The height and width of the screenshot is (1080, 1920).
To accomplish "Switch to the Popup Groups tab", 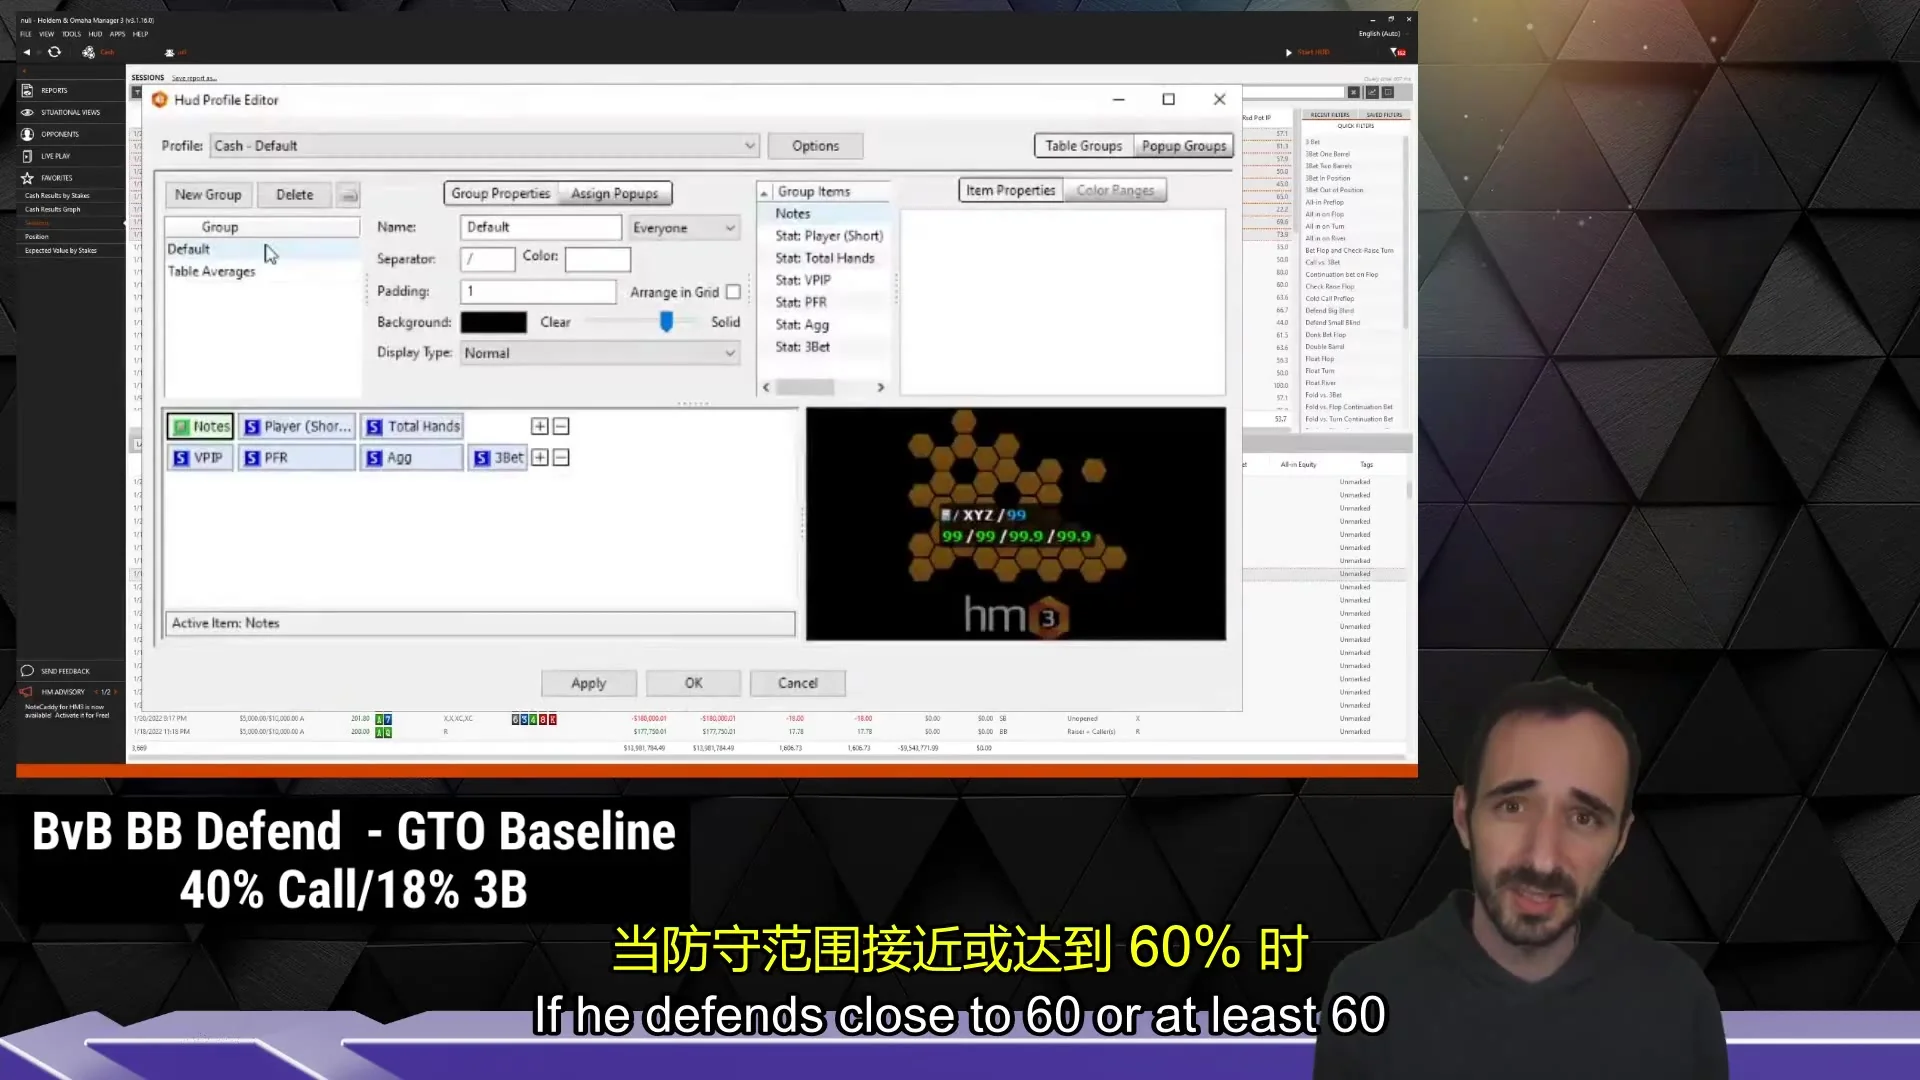I will click(1184, 146).
